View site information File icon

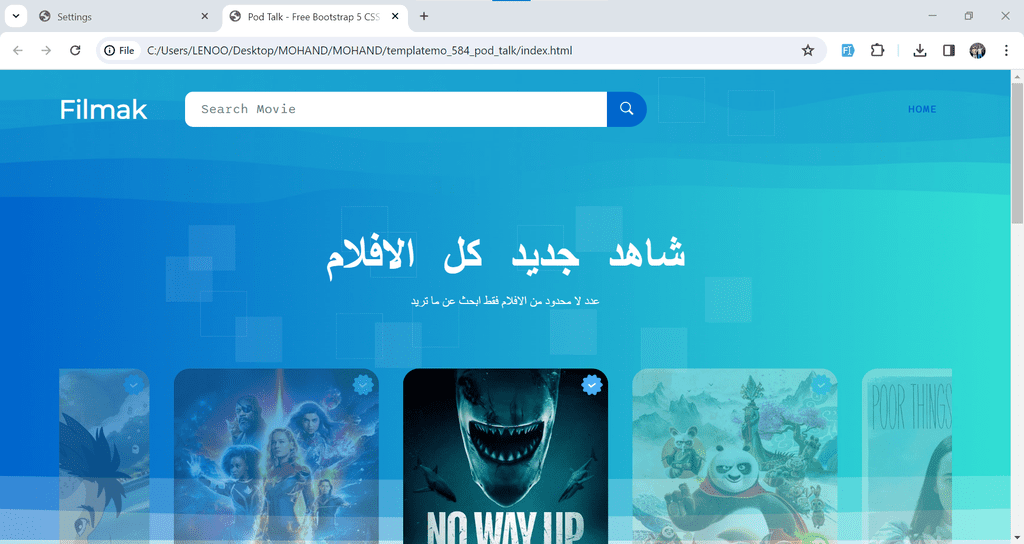point(120,50)
